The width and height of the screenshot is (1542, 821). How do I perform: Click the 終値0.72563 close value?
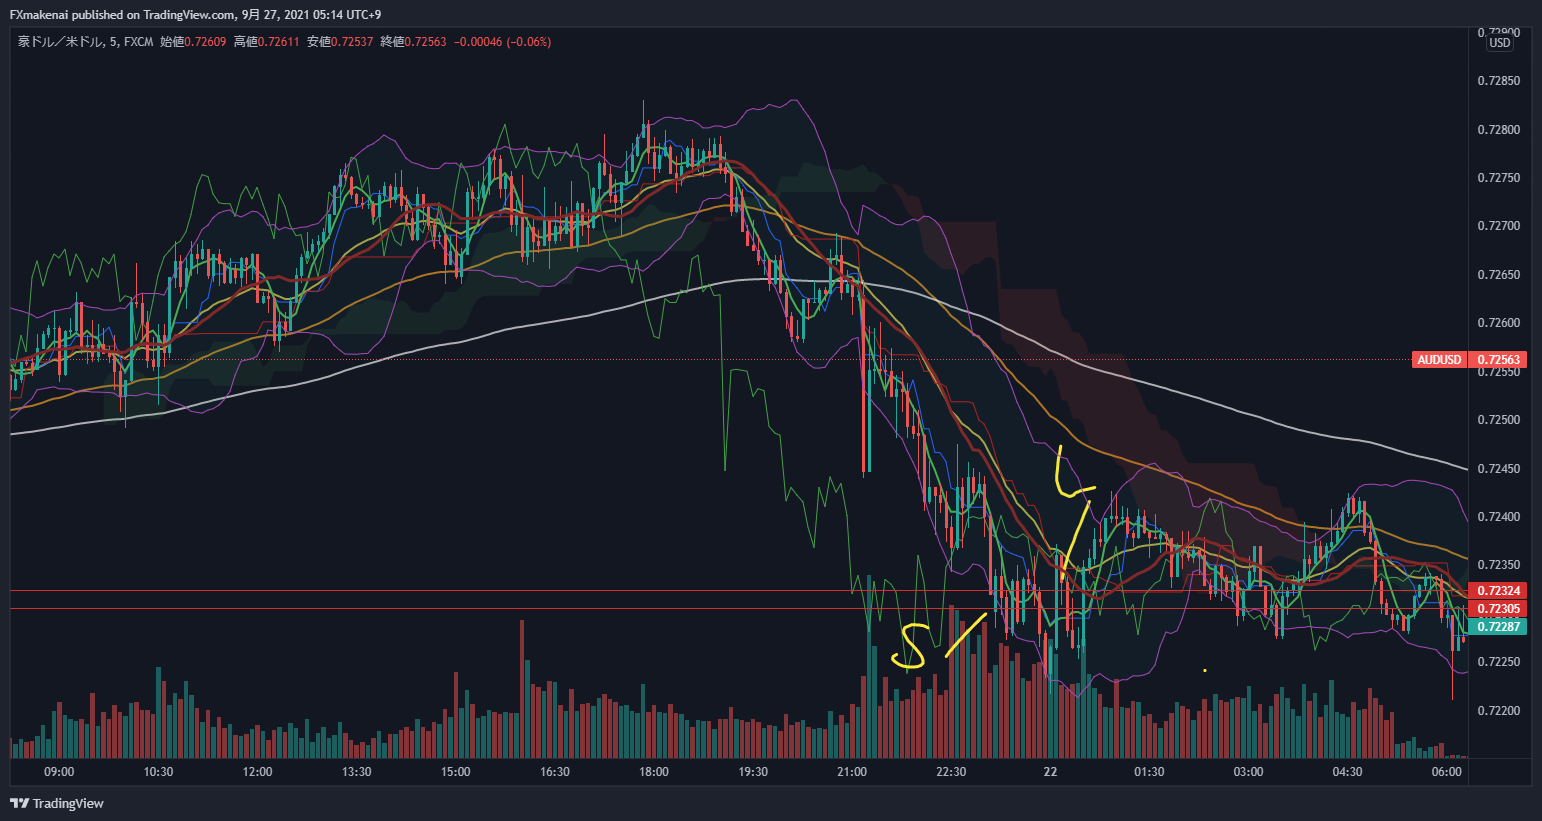point(413,42)
